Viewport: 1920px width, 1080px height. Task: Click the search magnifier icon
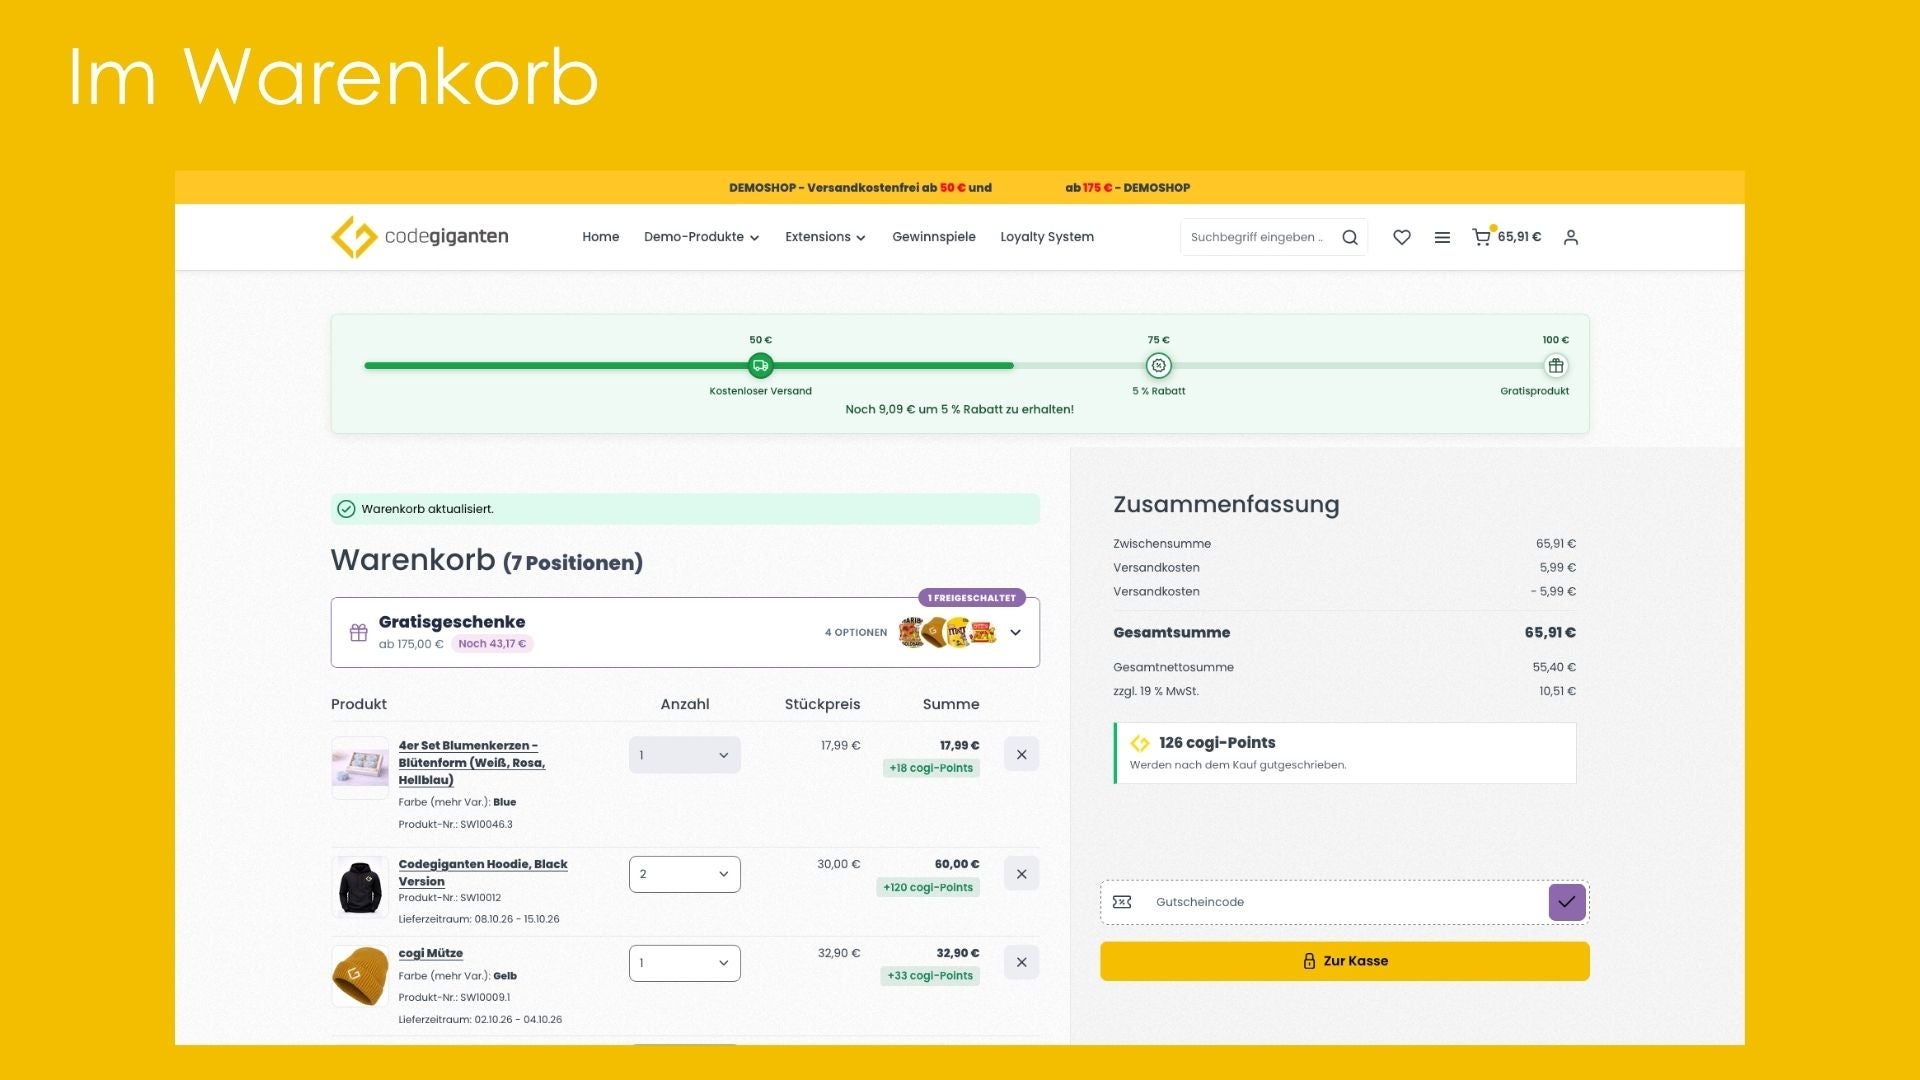point(1350,237)
